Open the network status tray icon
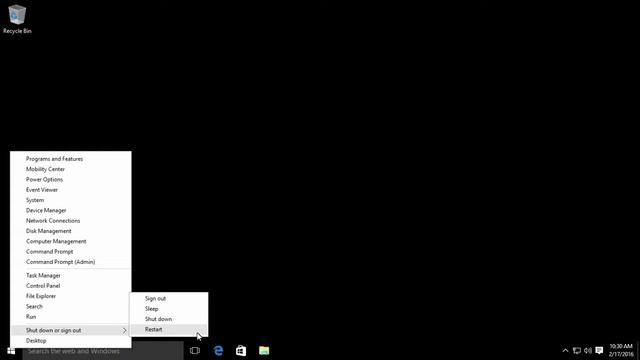Image resolution: width=640 pixels, height=360 pixels. (x=577, y=351)
